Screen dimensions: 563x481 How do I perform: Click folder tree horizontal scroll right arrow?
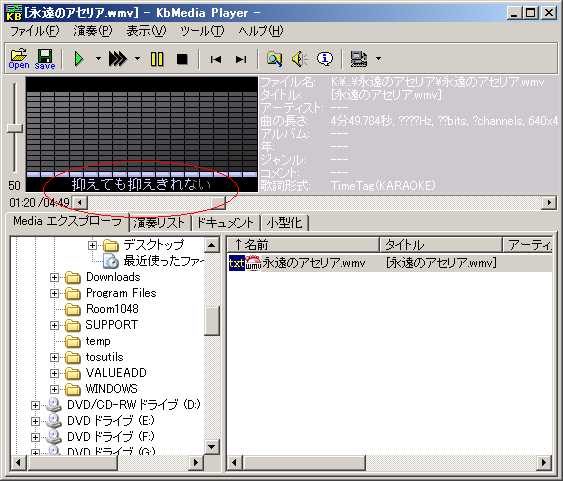[x=196, y=462]
